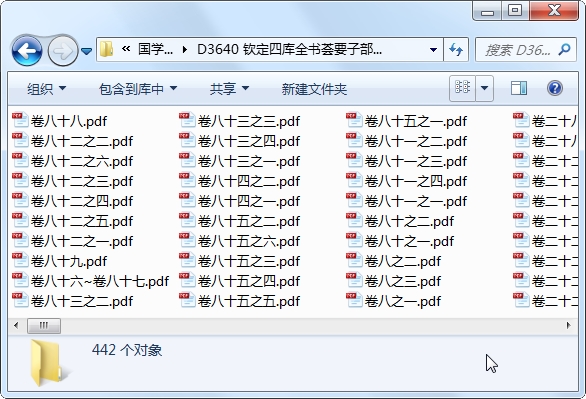Screen dimensions: 586x399
Task: Expand the address bar history dropdown arrow
Action: tap(434, 49)
